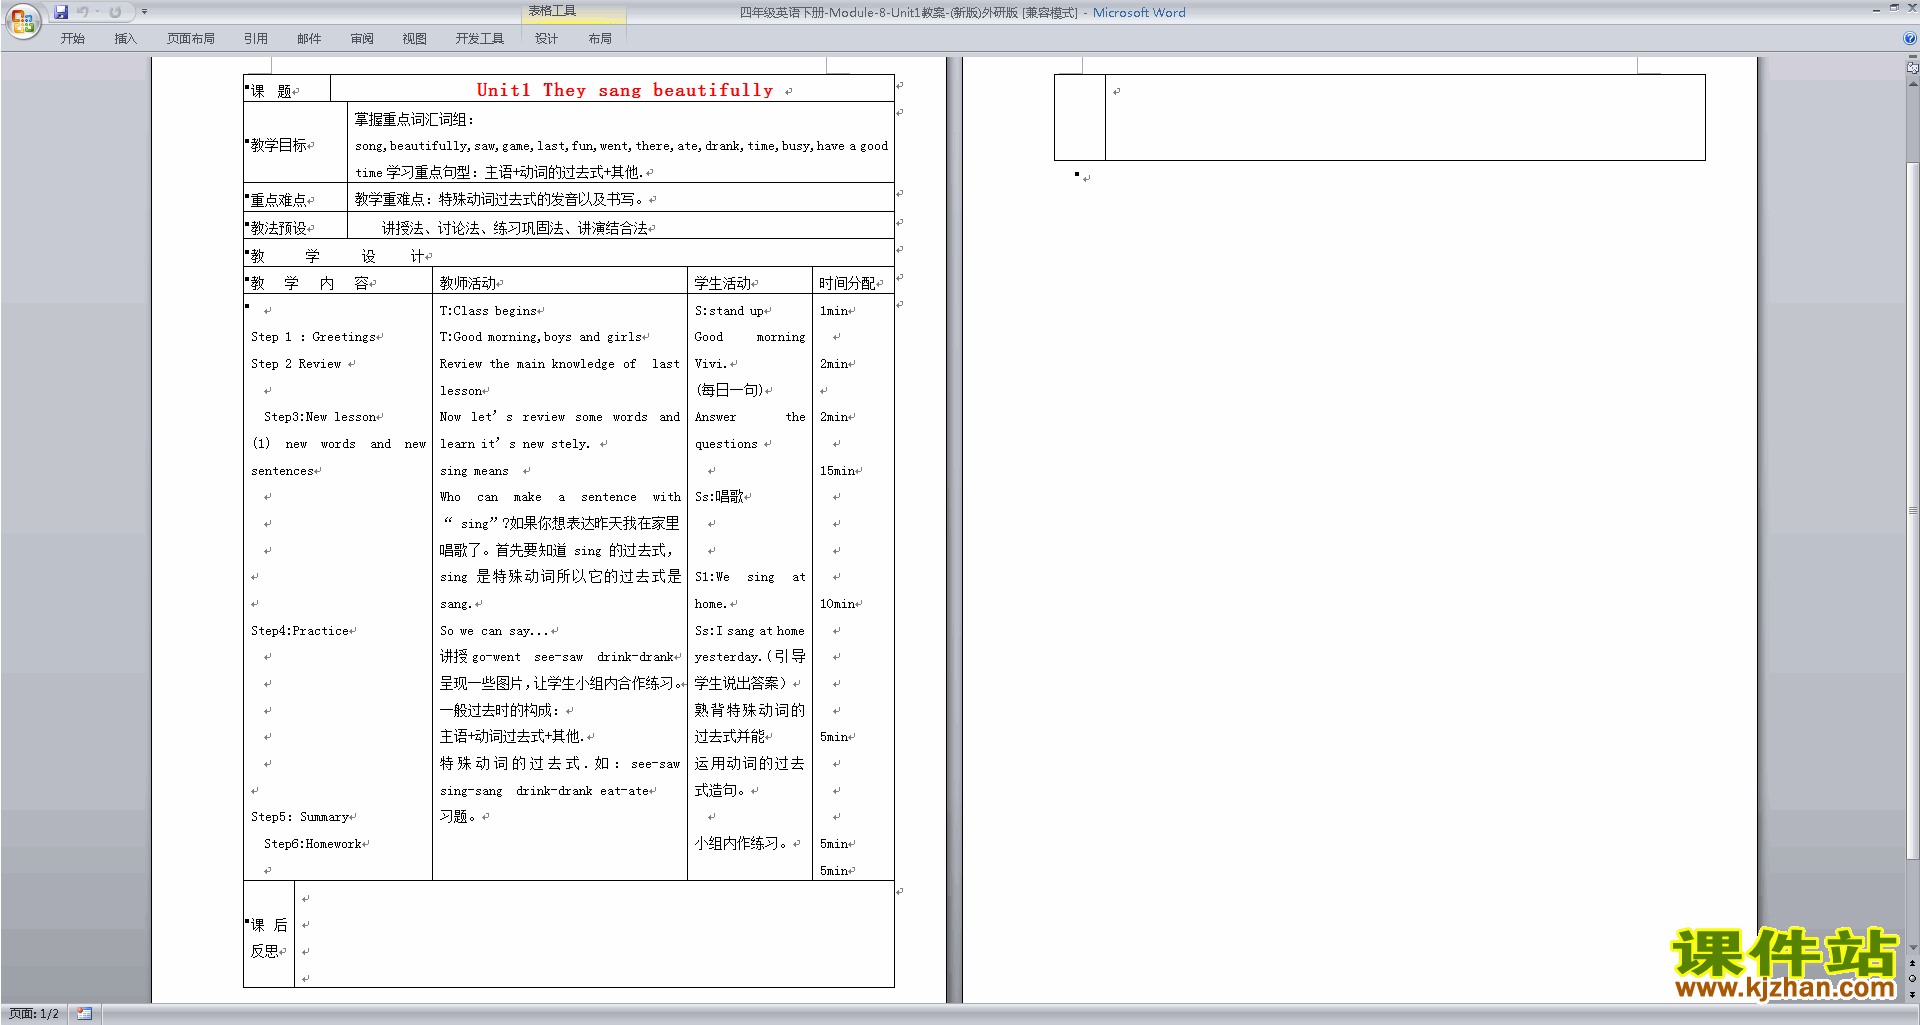The height and width of the screenshot is (1025, 1920).
Task: Click the '15min' time entry
Action: [837, 471]
